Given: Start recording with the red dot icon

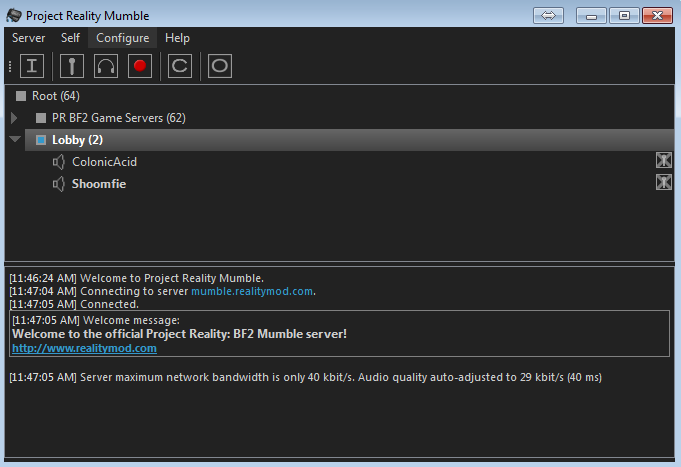Looking at the screenshot, I should (x=140, y=66).
